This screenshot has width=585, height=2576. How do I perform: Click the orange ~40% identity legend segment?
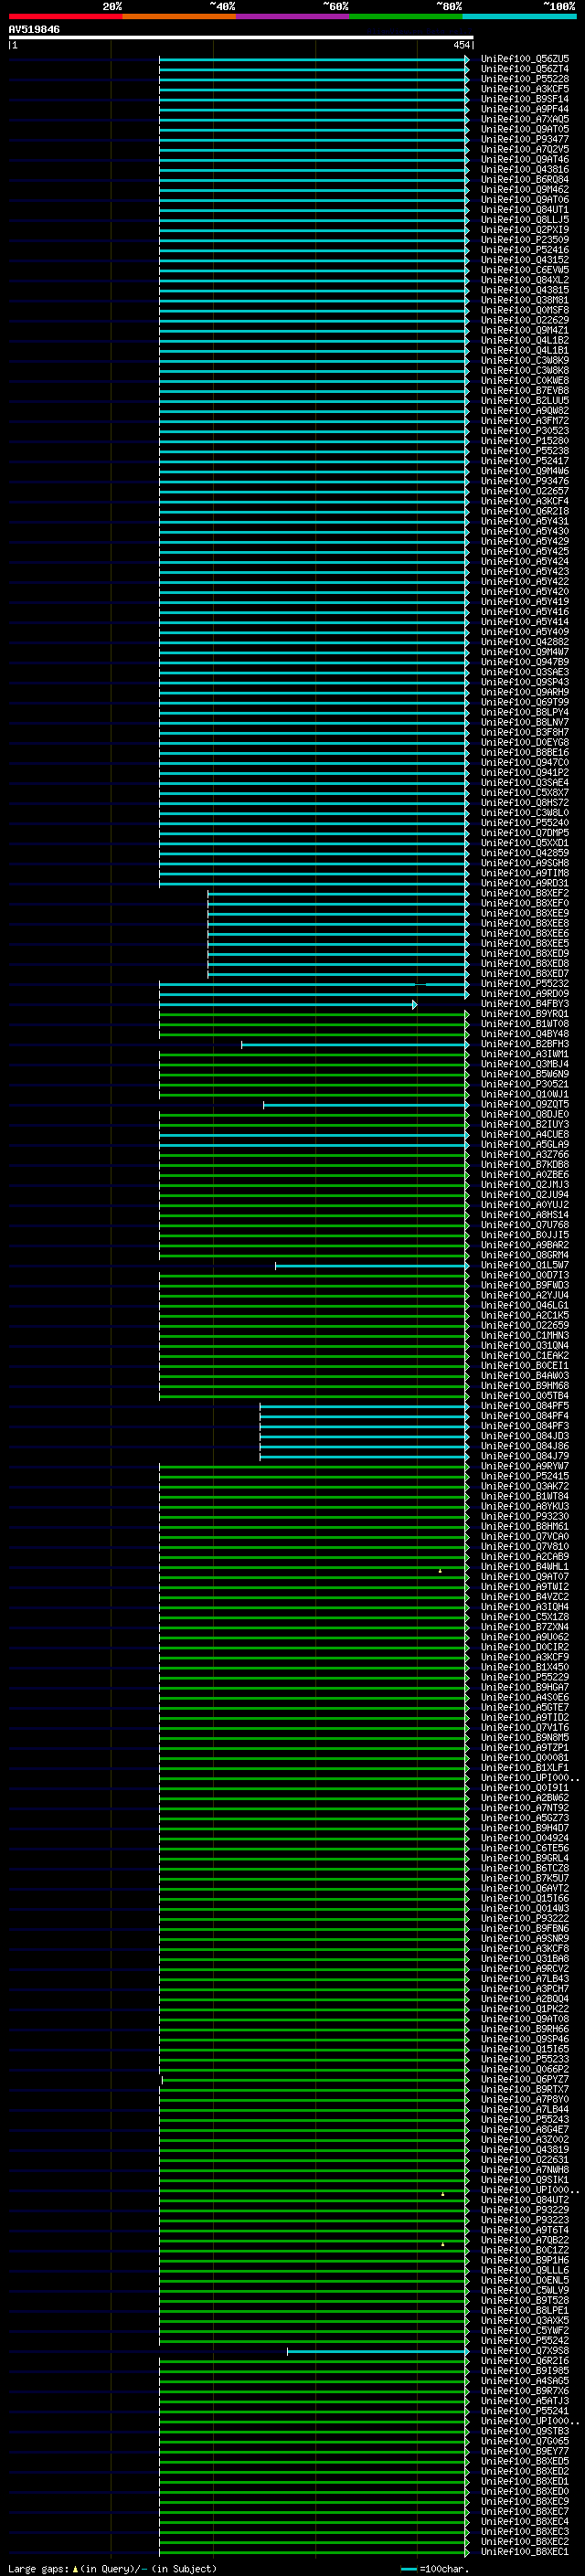pos(179,16)
